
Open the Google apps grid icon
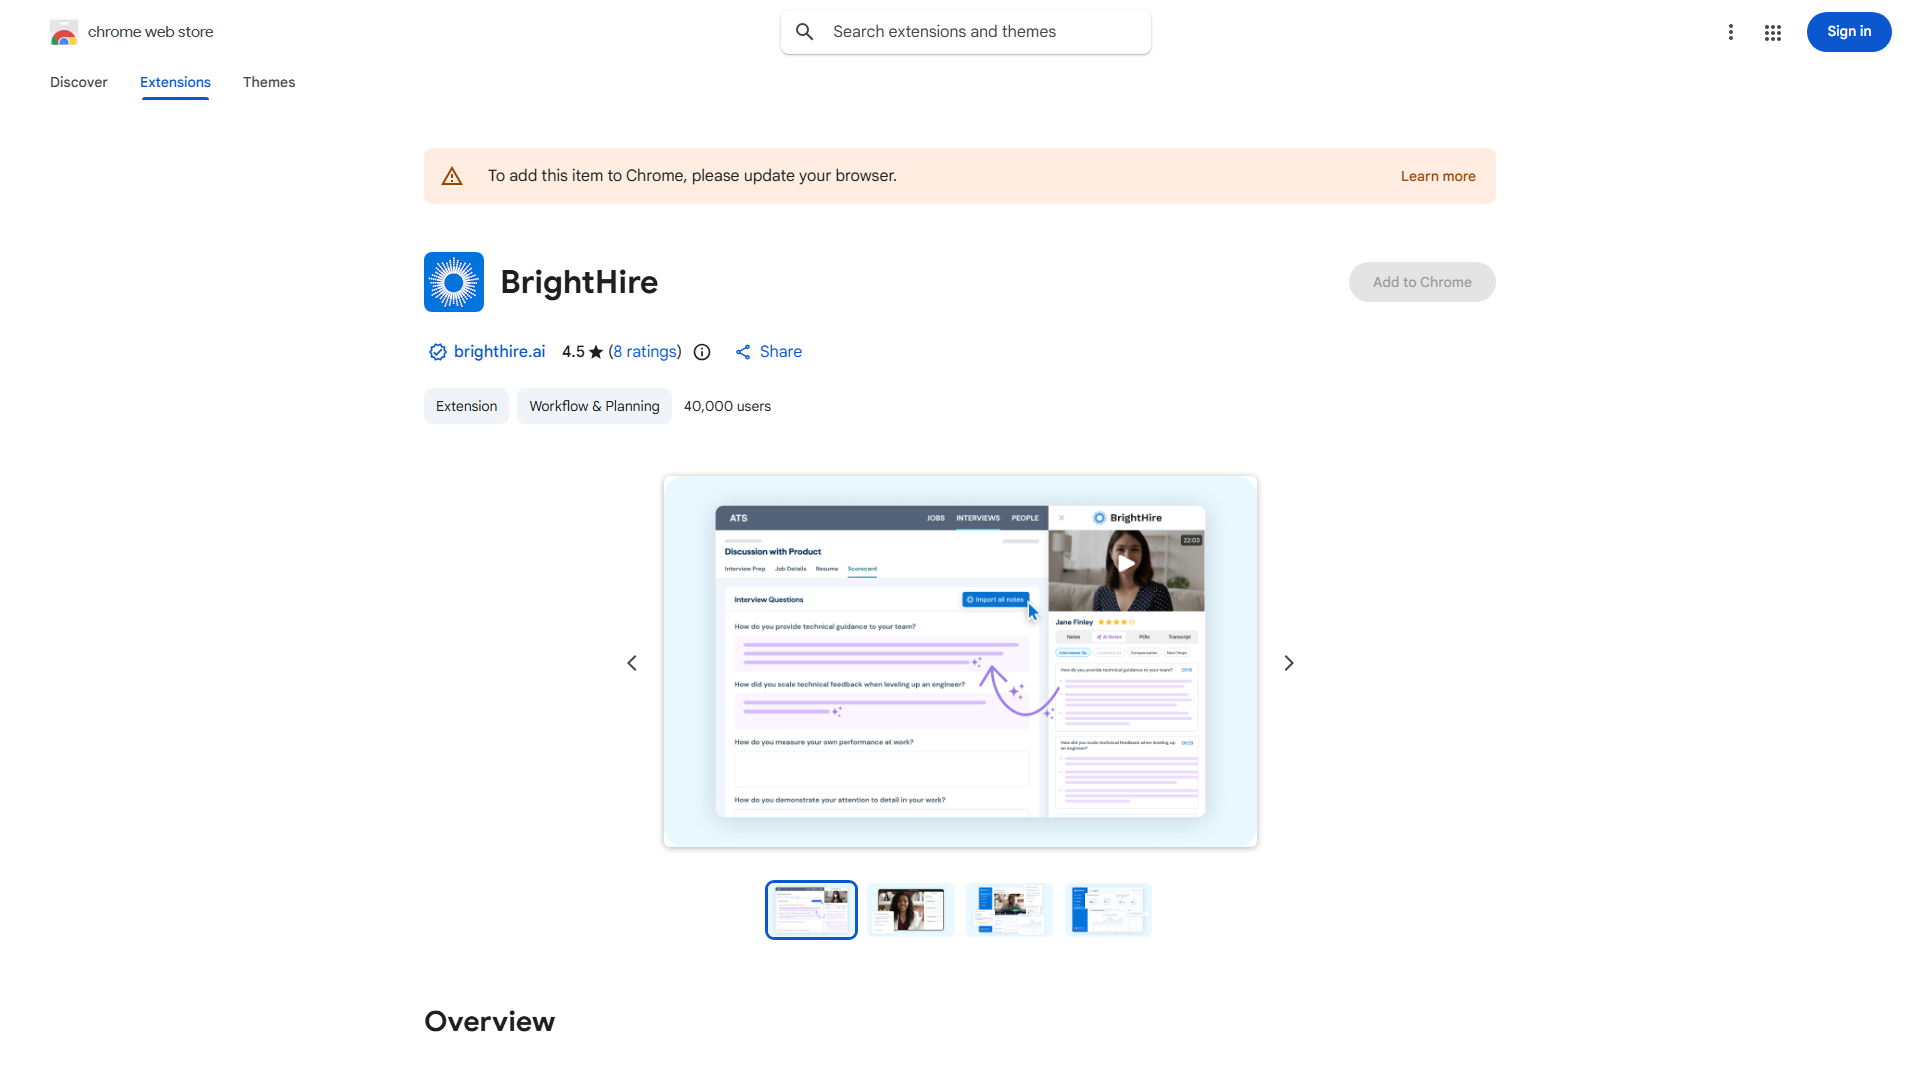(1772, 32)
